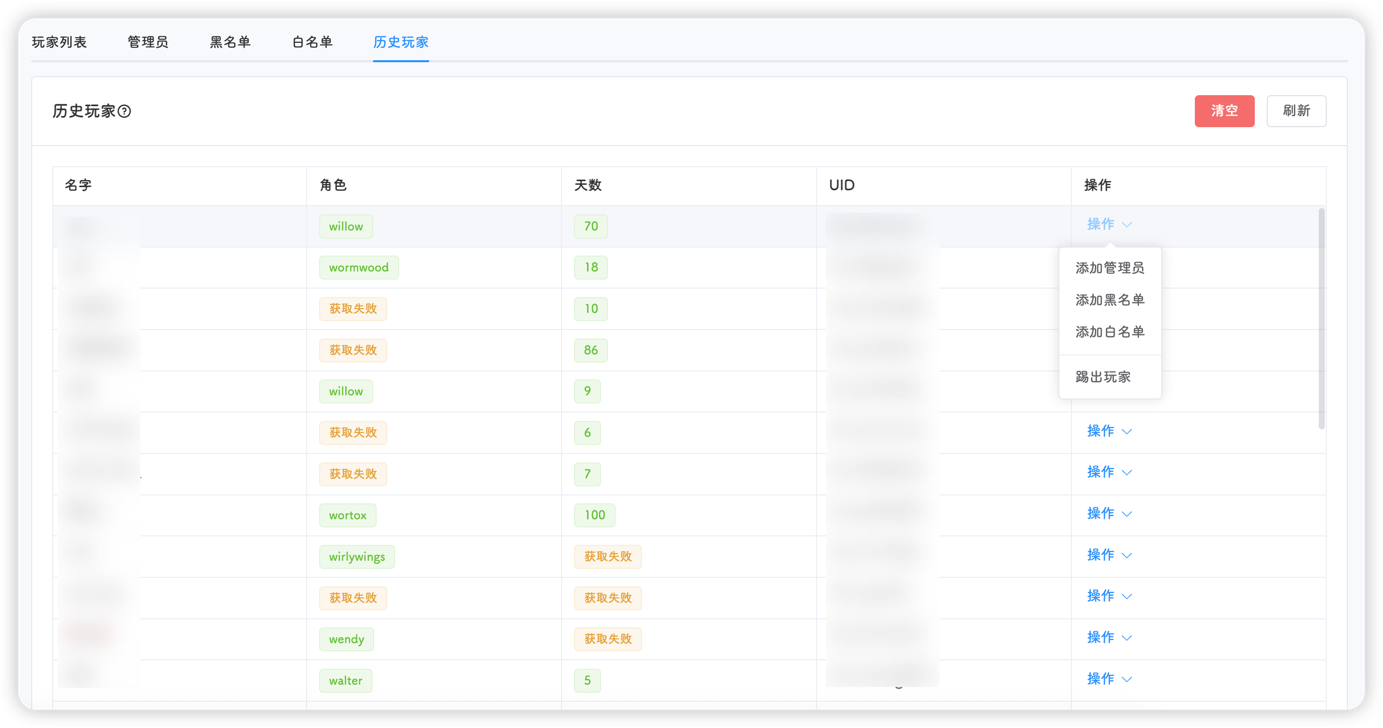Select 添加黑名单 from the open menu
Viewport: 1383px width, 728px height.
coord(1110,299)
